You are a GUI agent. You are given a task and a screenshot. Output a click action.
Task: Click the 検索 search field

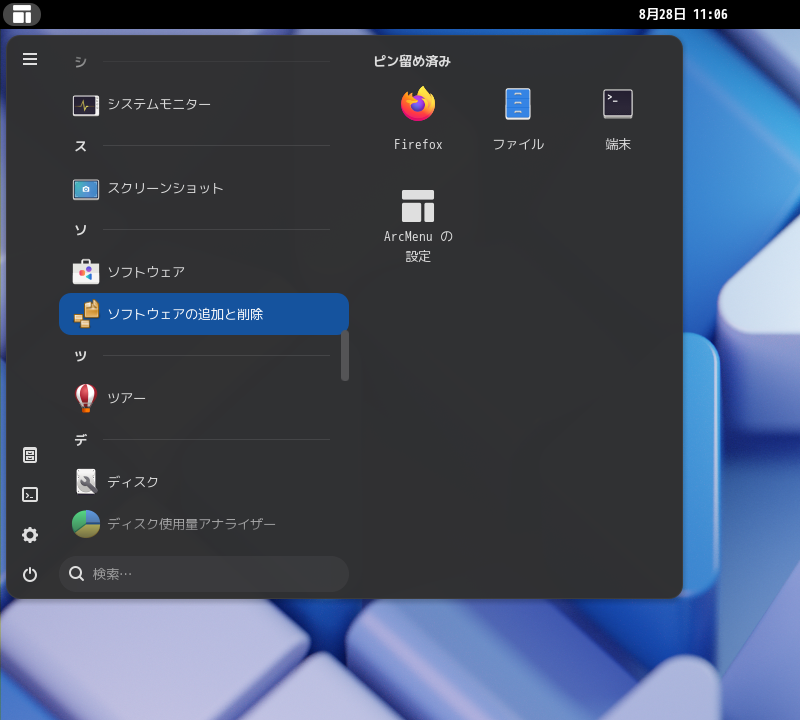click(200, 573)
